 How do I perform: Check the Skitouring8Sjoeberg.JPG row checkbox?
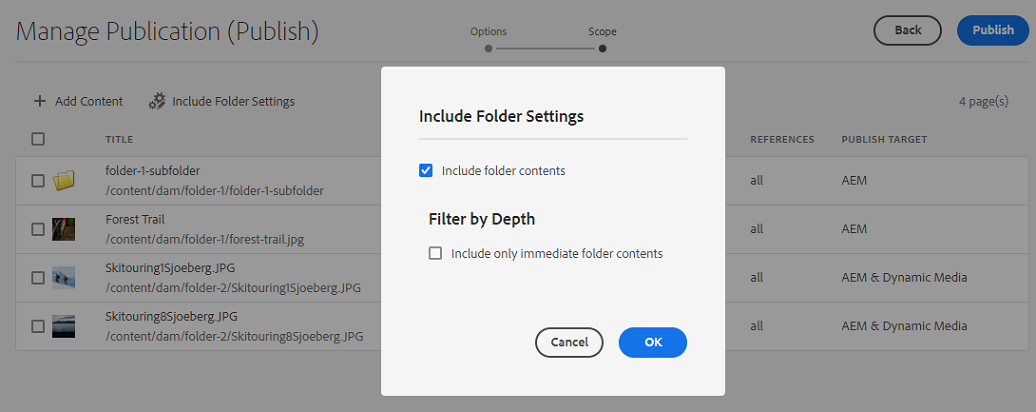38,326
